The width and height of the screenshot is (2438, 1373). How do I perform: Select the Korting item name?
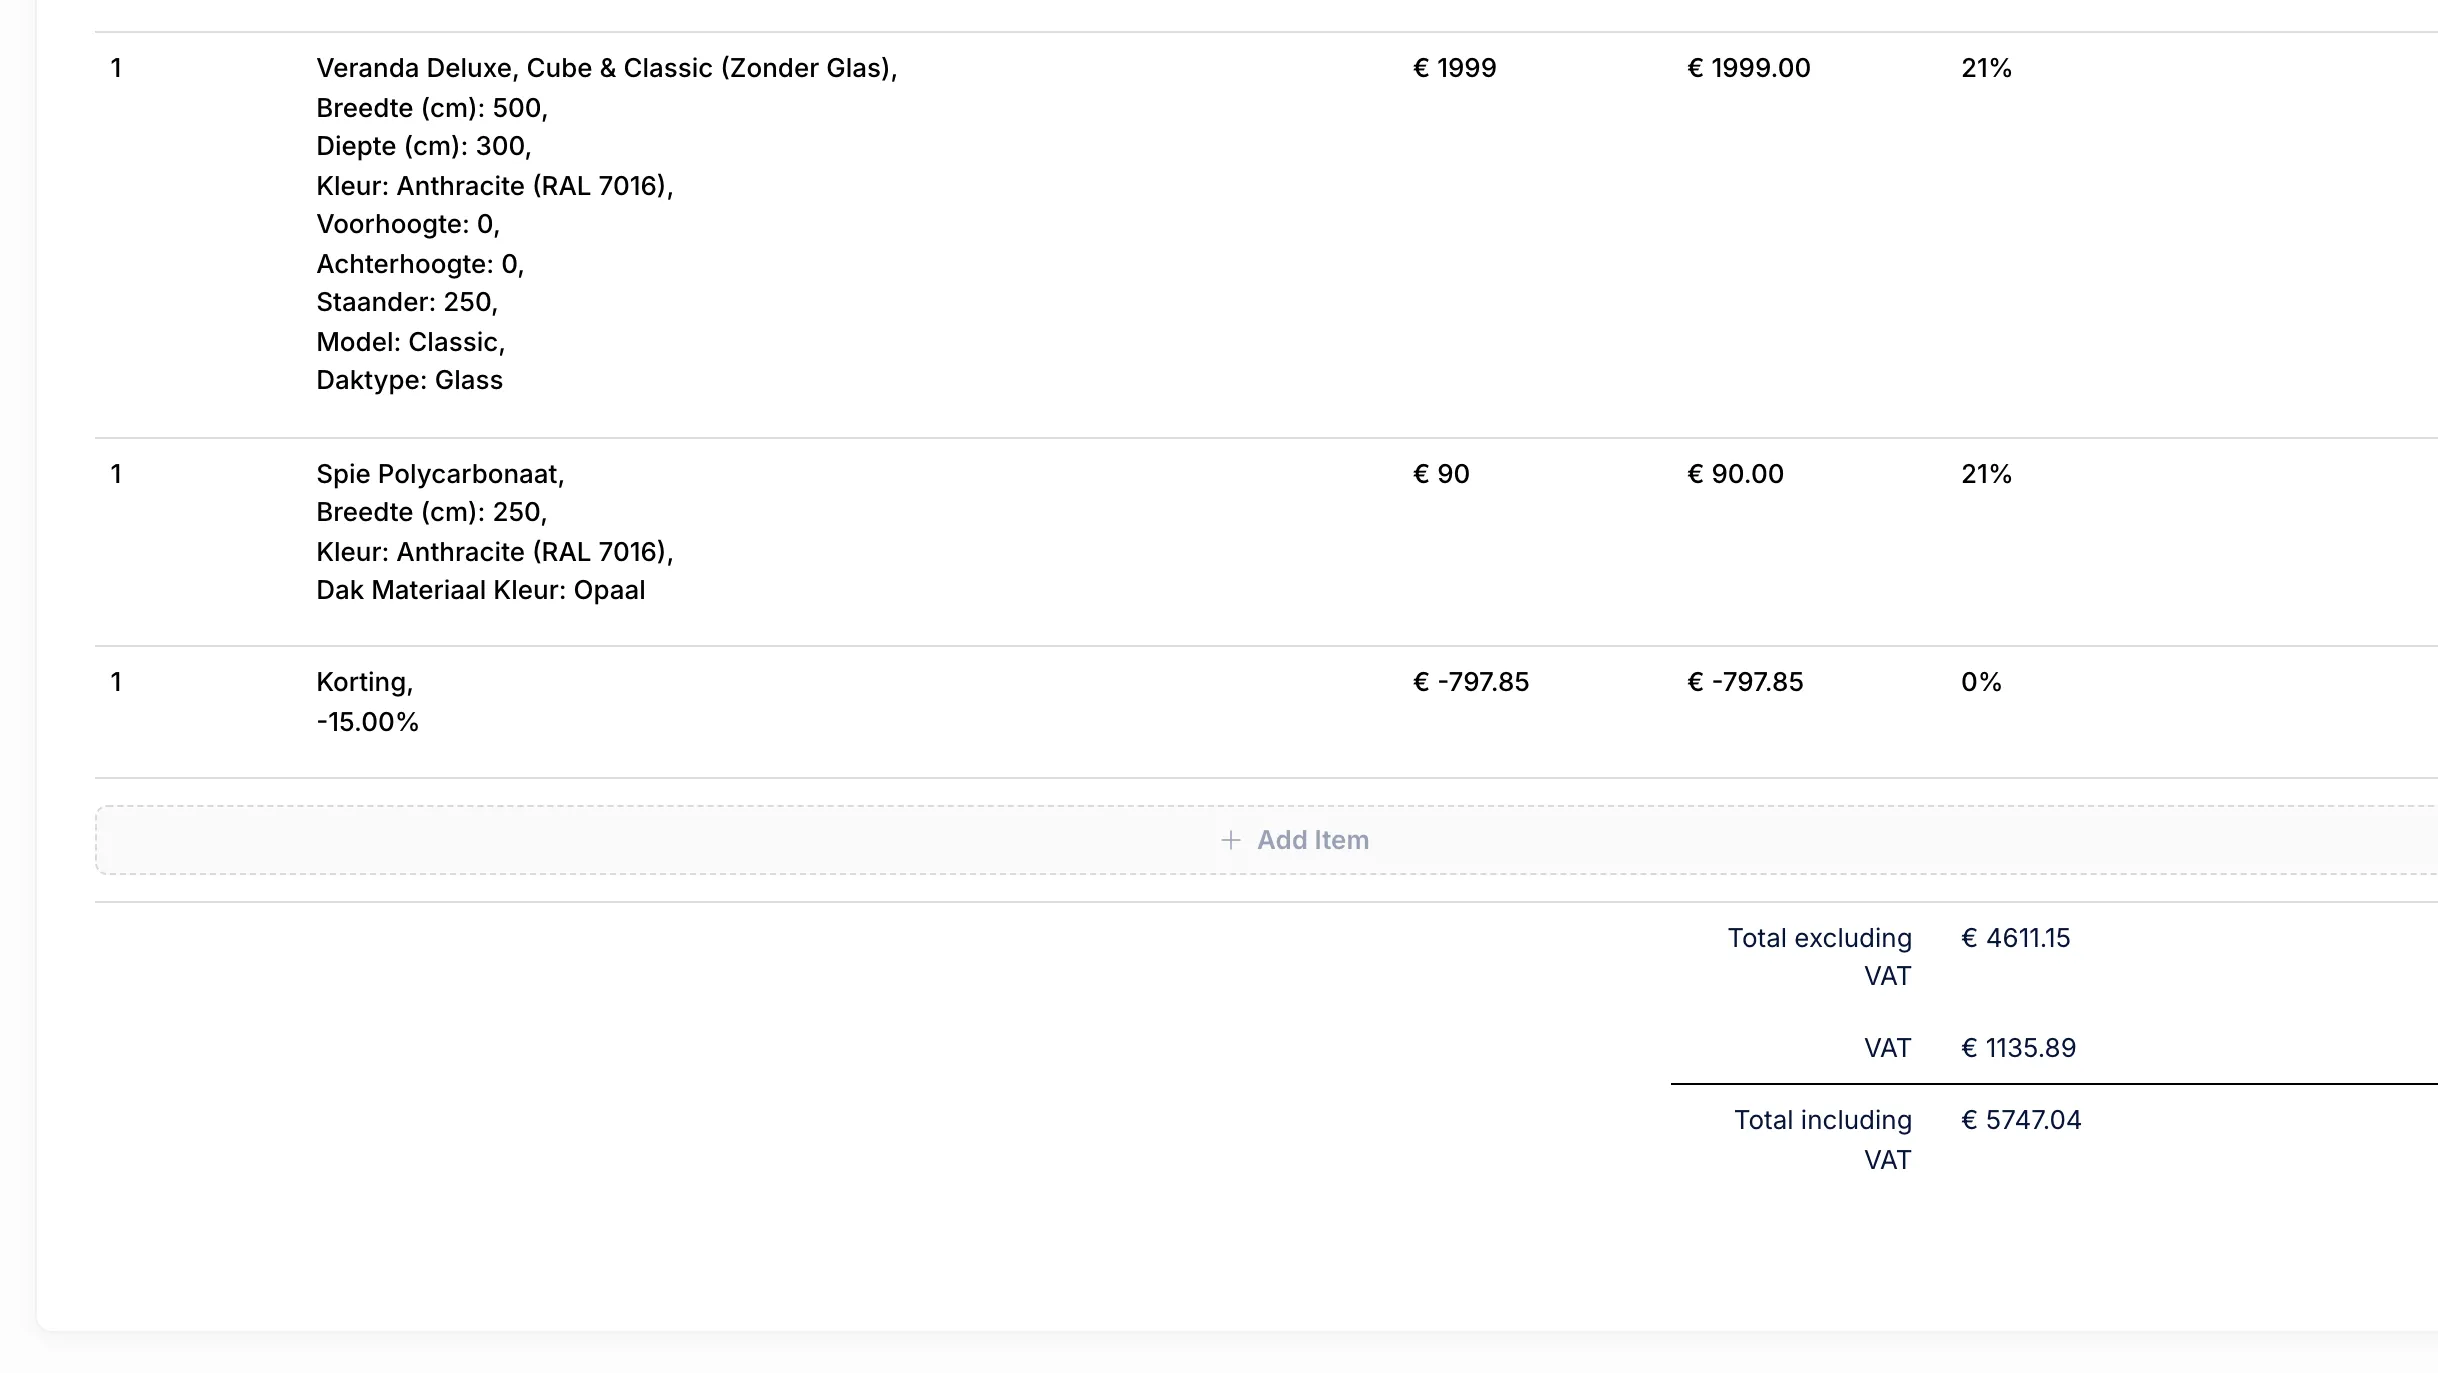pos(365,682)
